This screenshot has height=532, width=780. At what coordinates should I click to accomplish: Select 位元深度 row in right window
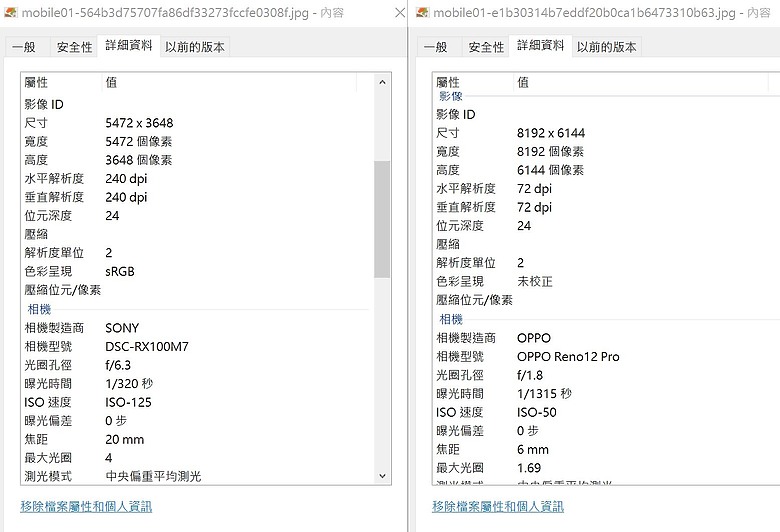tap(607, 226)
